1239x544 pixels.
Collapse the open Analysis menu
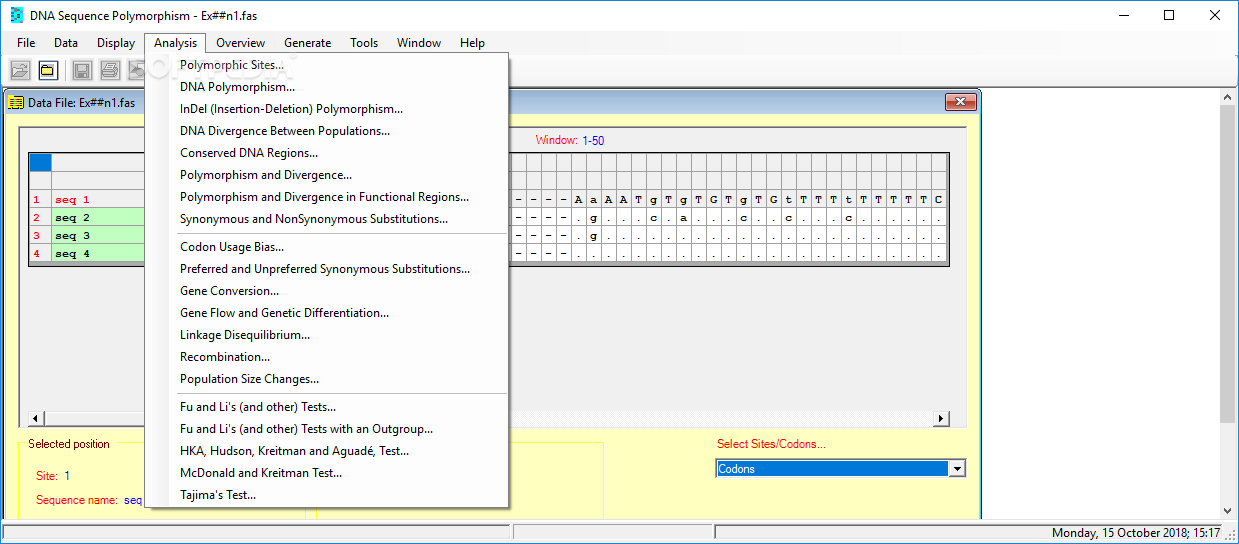[176, 43]
